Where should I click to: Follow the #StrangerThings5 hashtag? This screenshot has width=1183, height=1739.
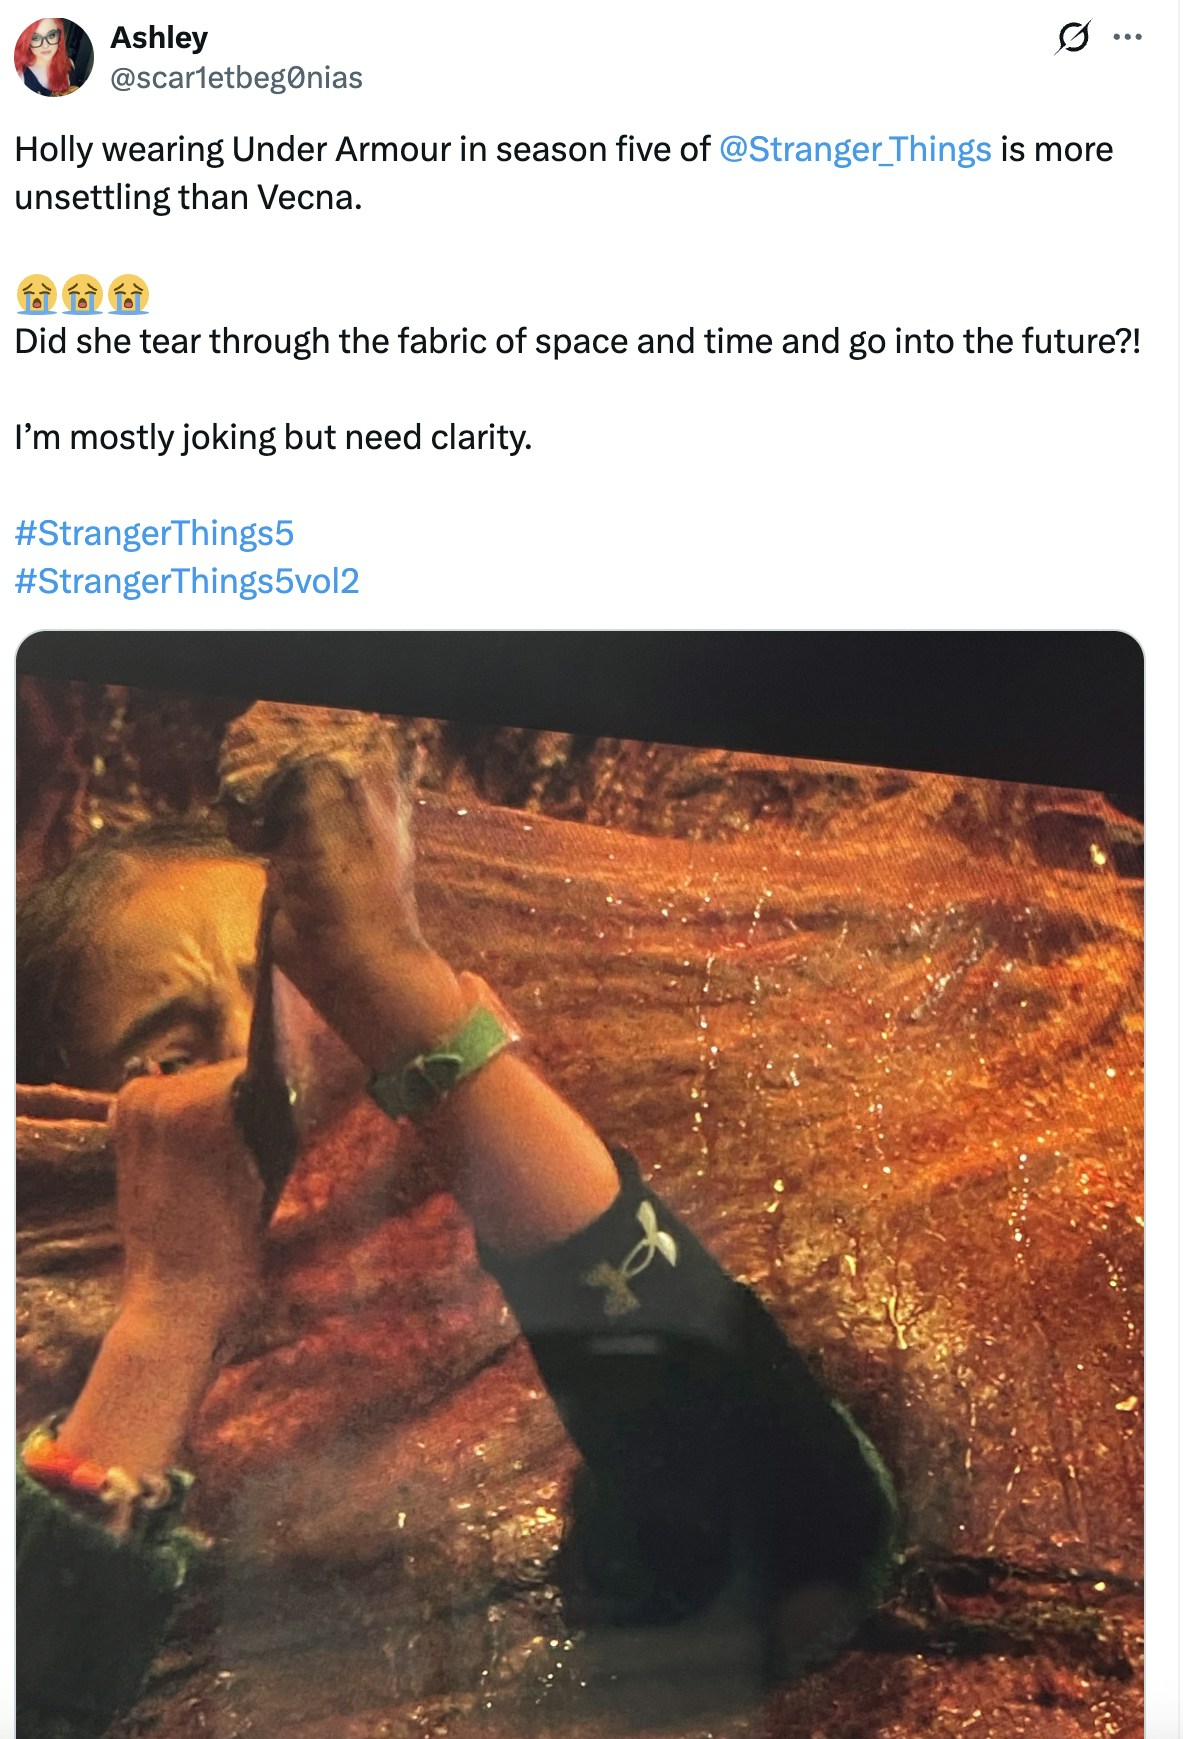(154, 533)
